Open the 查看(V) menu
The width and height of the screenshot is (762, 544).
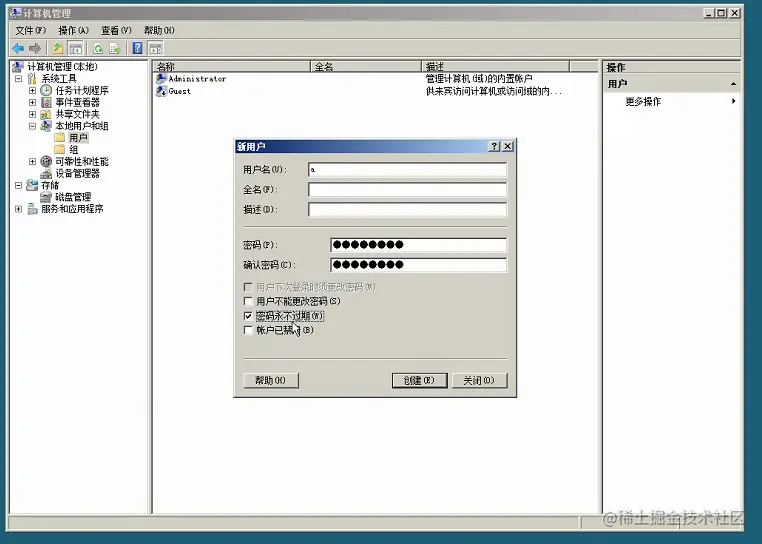click(116, 30)
